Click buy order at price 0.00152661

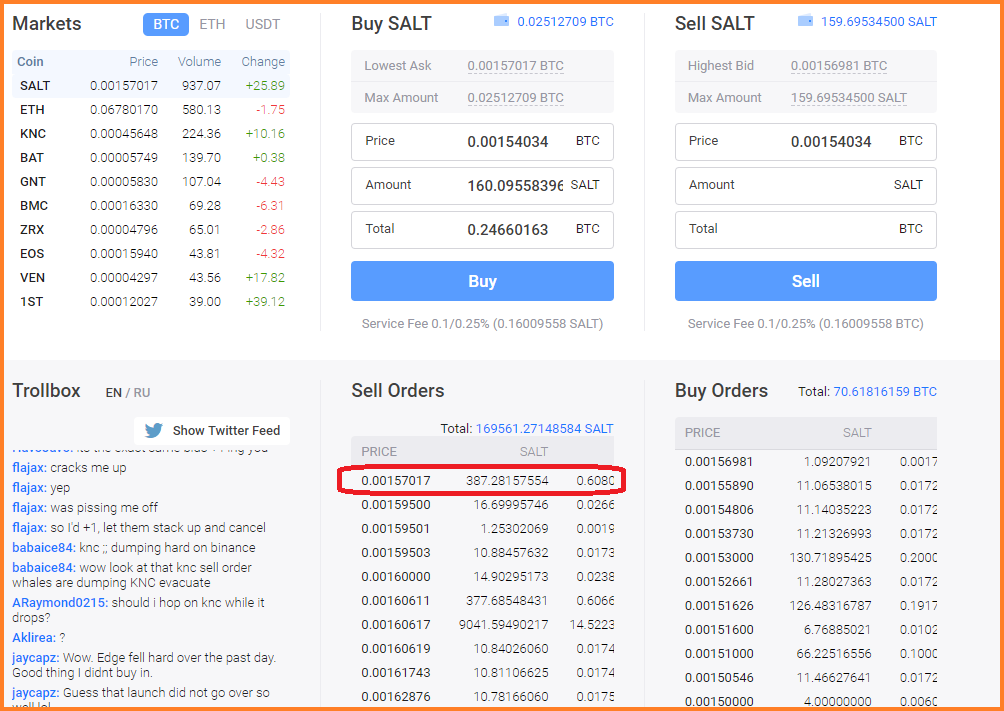[806, 582]
